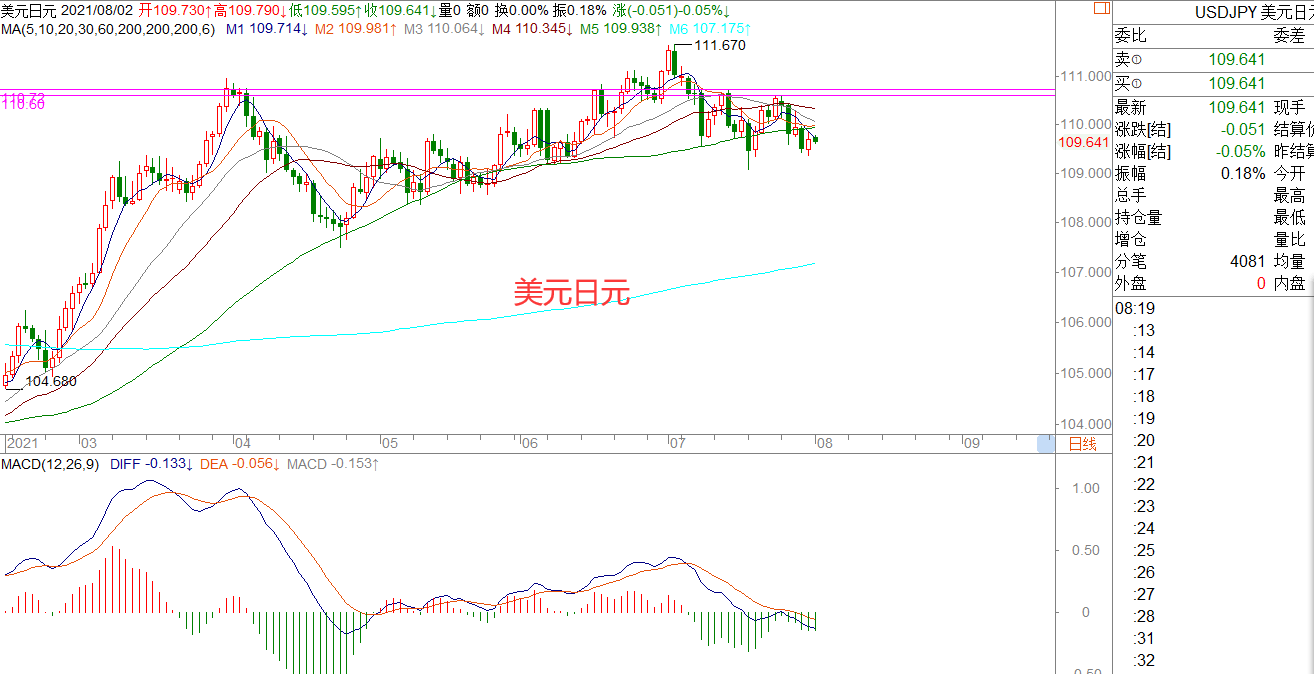Click the sell level indicator icon beside 卖

click(x=1137, y=61)
